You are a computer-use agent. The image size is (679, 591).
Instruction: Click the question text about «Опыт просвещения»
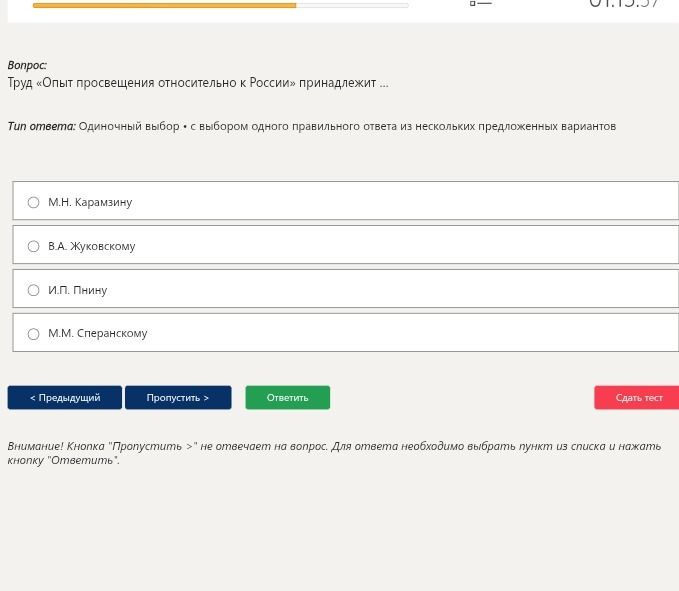198,83
